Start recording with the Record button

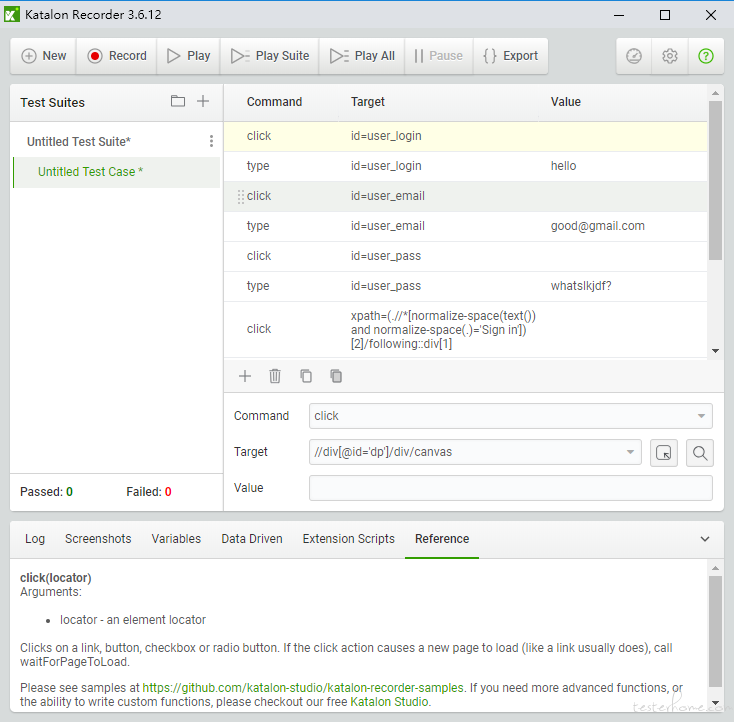pyautogui.click(x=117, y=56)
